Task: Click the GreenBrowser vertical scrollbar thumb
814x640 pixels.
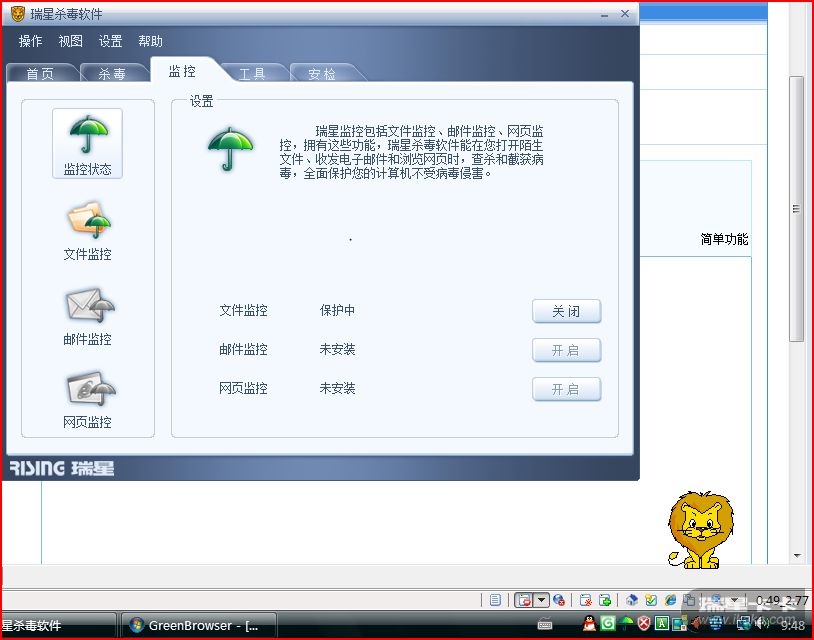Action: pos(796,209)
